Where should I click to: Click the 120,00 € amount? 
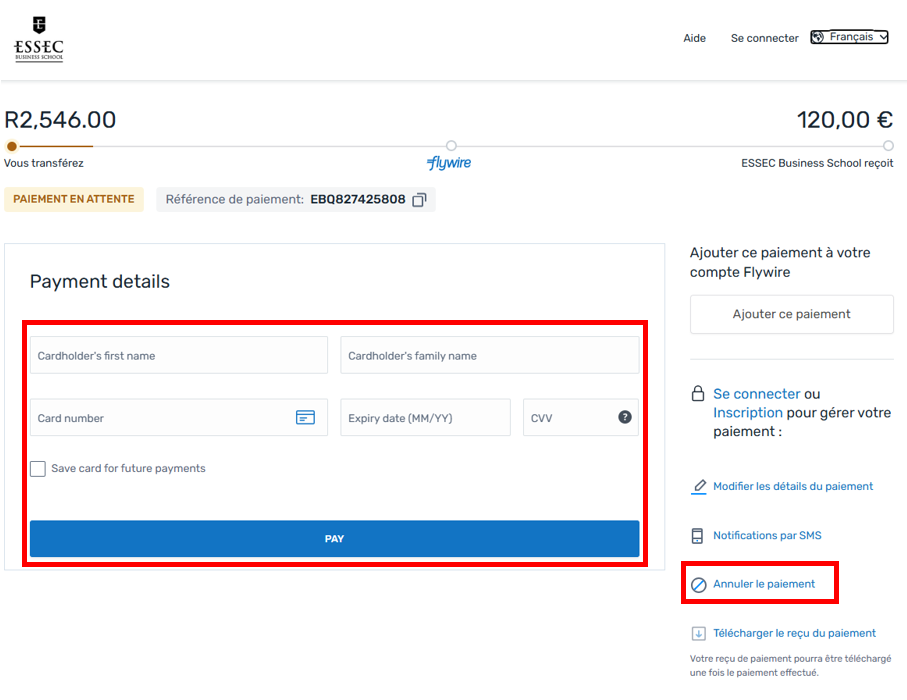pyautogui.click(x=845, y=120)
